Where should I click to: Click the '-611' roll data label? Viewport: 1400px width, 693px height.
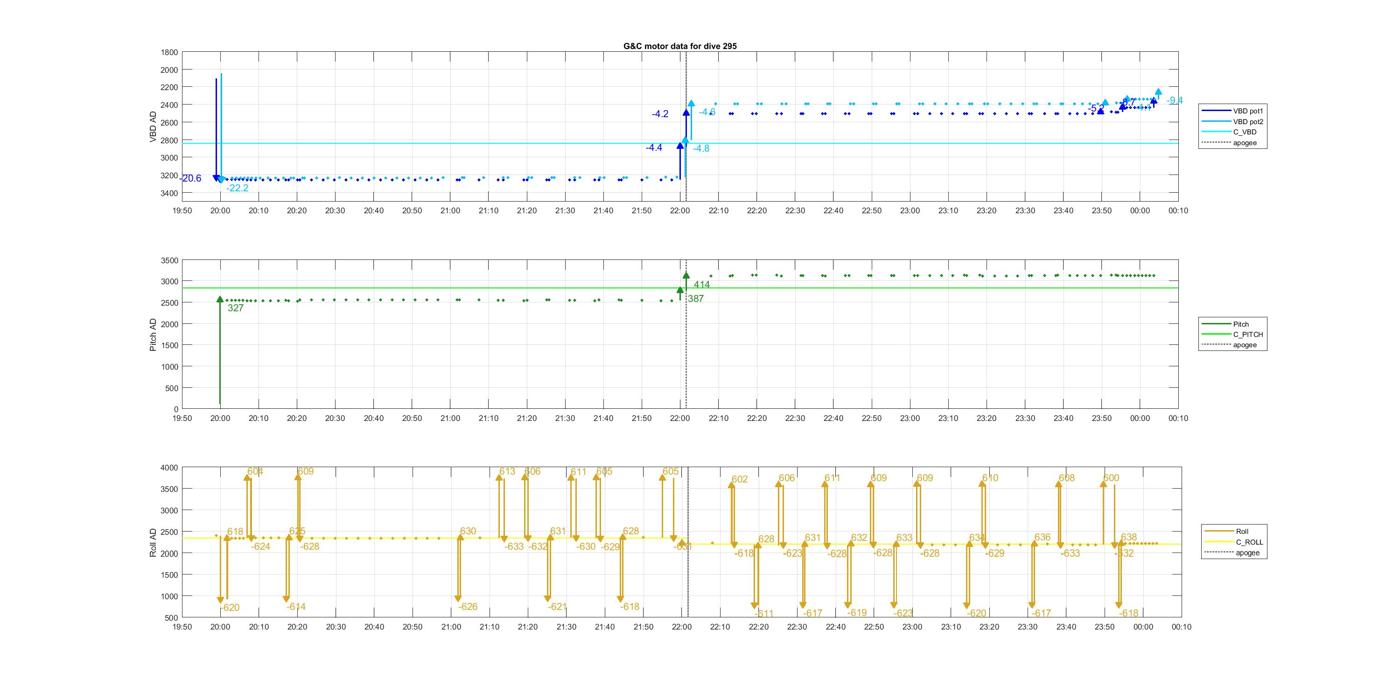[763, 613]
